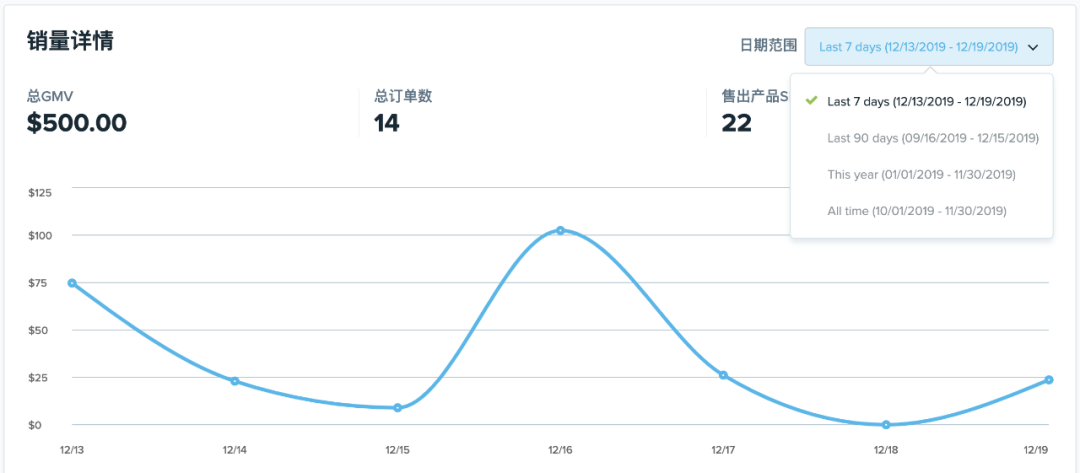Pick All time date range
Image resolution: width=1080 pixels, height=473 pixels.
916,211
